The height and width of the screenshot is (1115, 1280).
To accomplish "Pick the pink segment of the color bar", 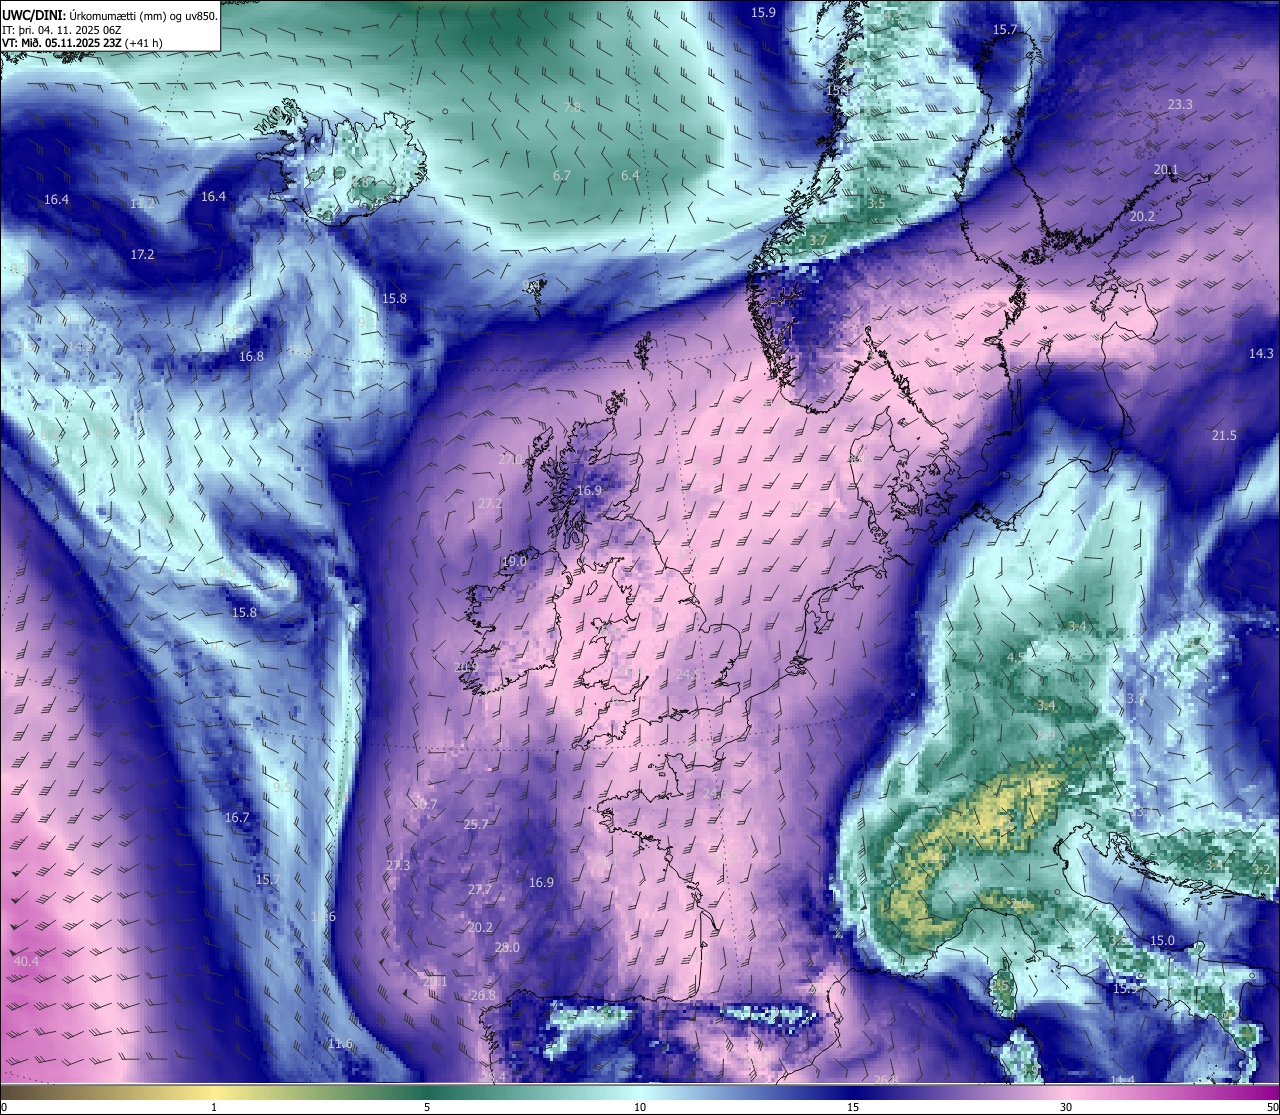I will tap(1066, 1092).
